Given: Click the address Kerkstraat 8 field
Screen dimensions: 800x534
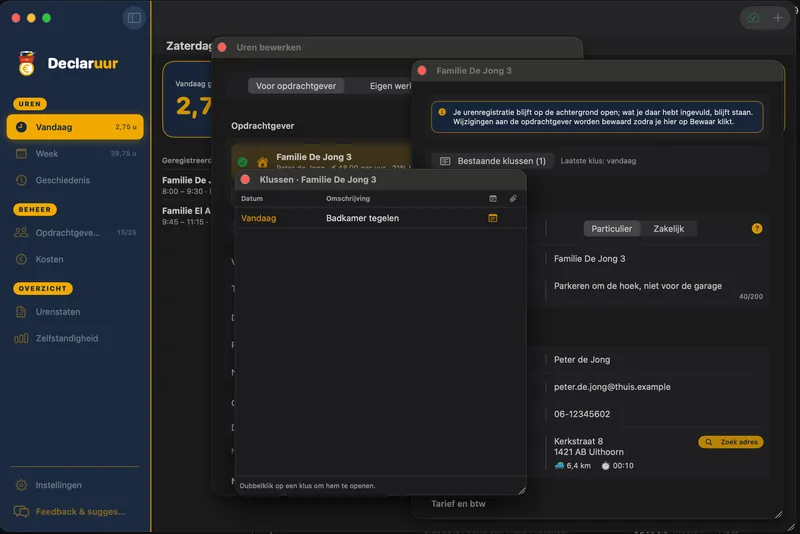Looking at the screenshot, I should pos(589,447).
